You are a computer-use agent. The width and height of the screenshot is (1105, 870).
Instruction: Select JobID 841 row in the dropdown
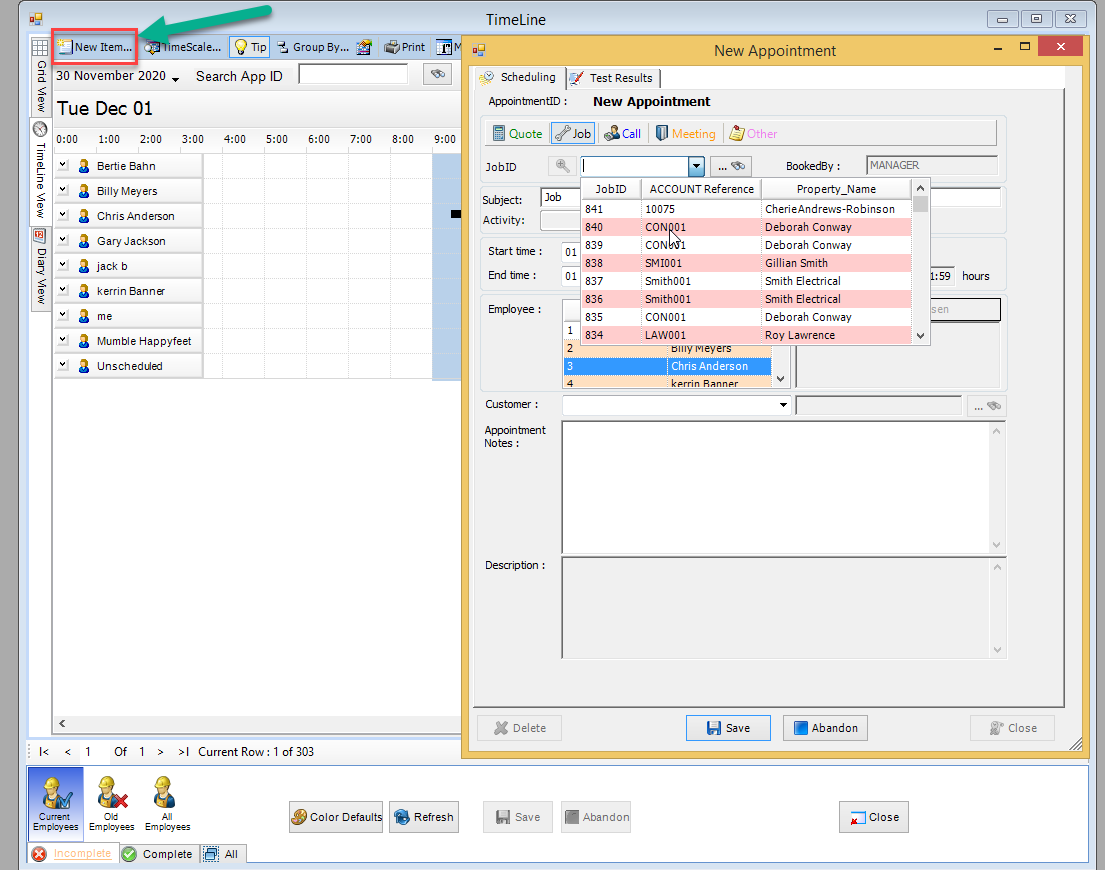click(x=746, y=209)
